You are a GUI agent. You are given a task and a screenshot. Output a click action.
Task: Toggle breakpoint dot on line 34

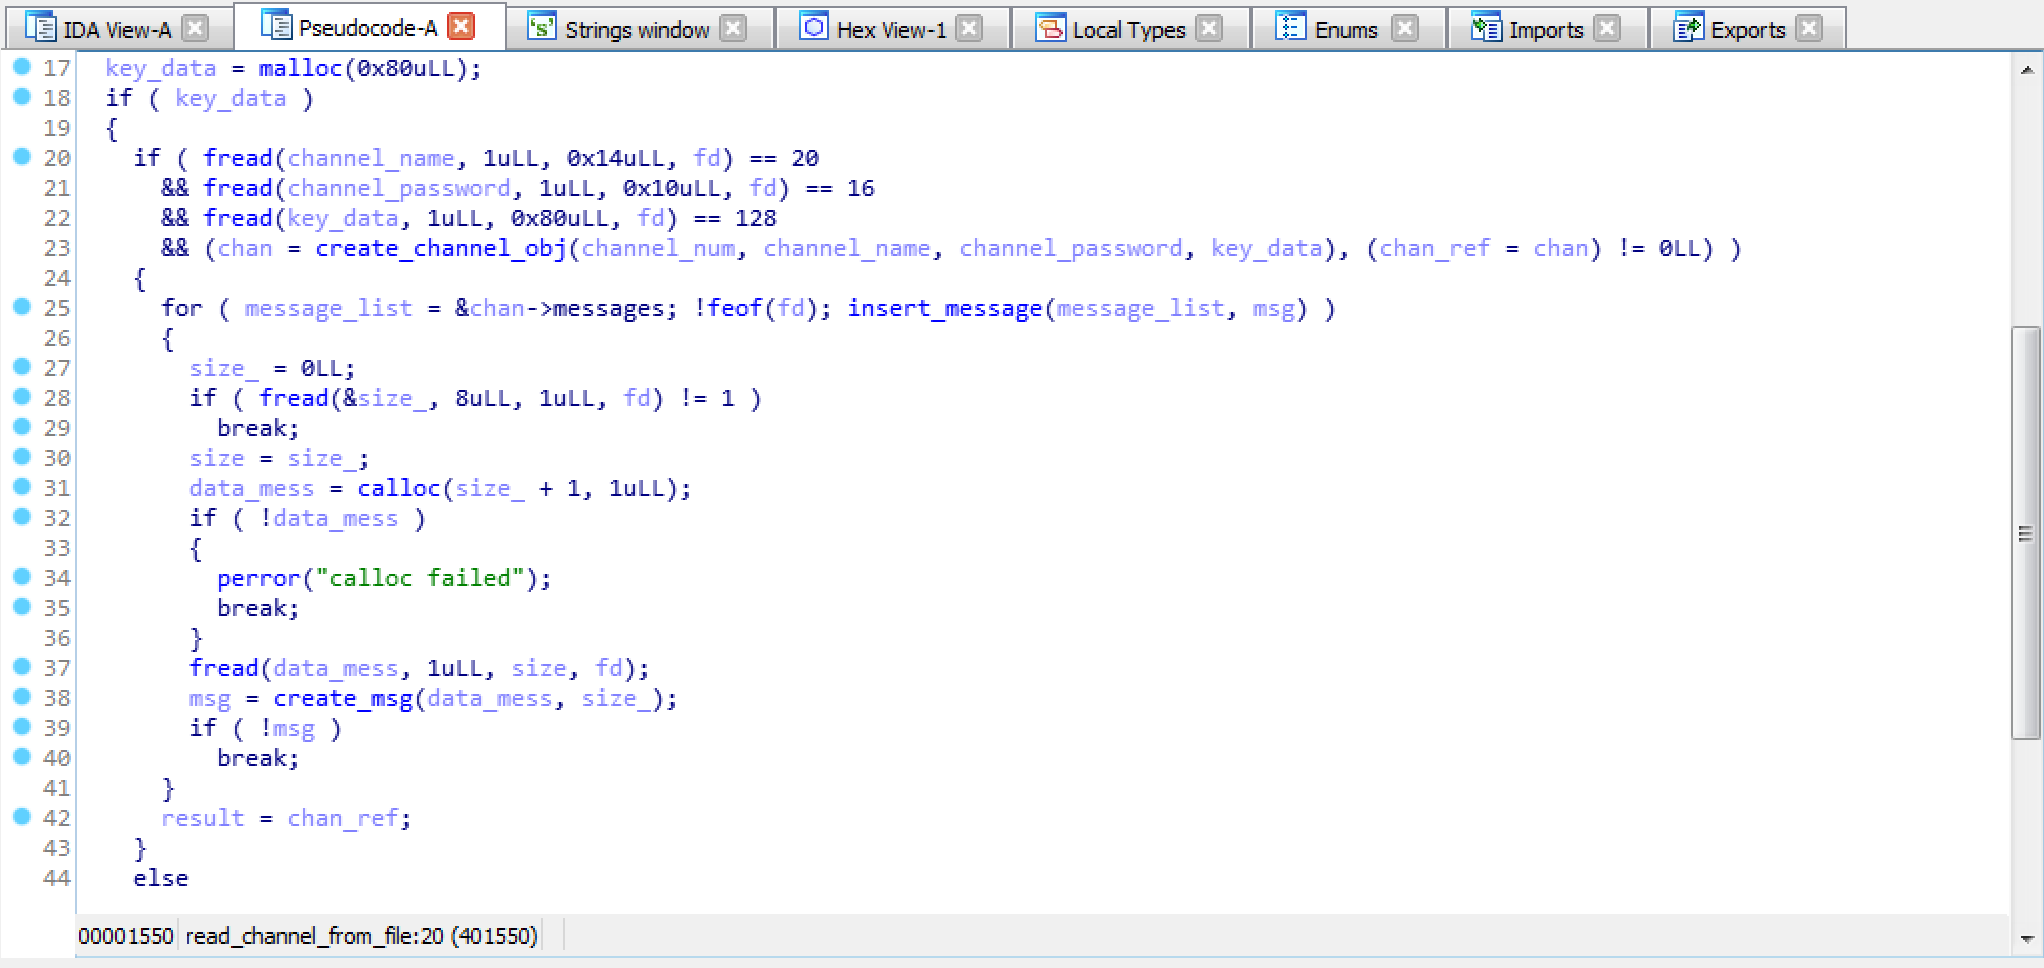coord(22,577)
